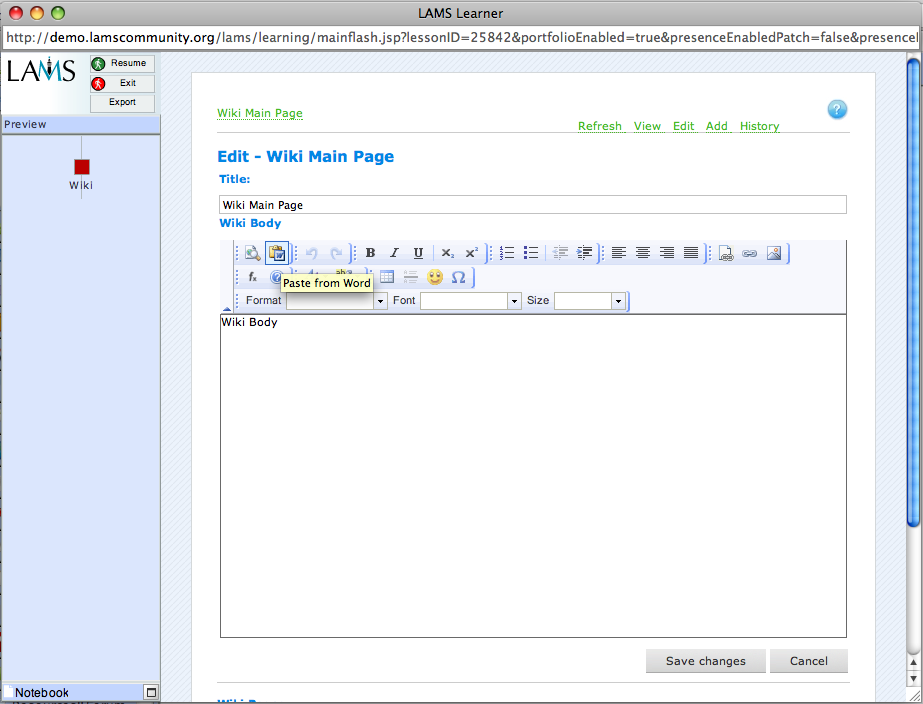This screenshot has height=704, width=923.
Task: Open the Font dropdown
Action: click(470, 301)
